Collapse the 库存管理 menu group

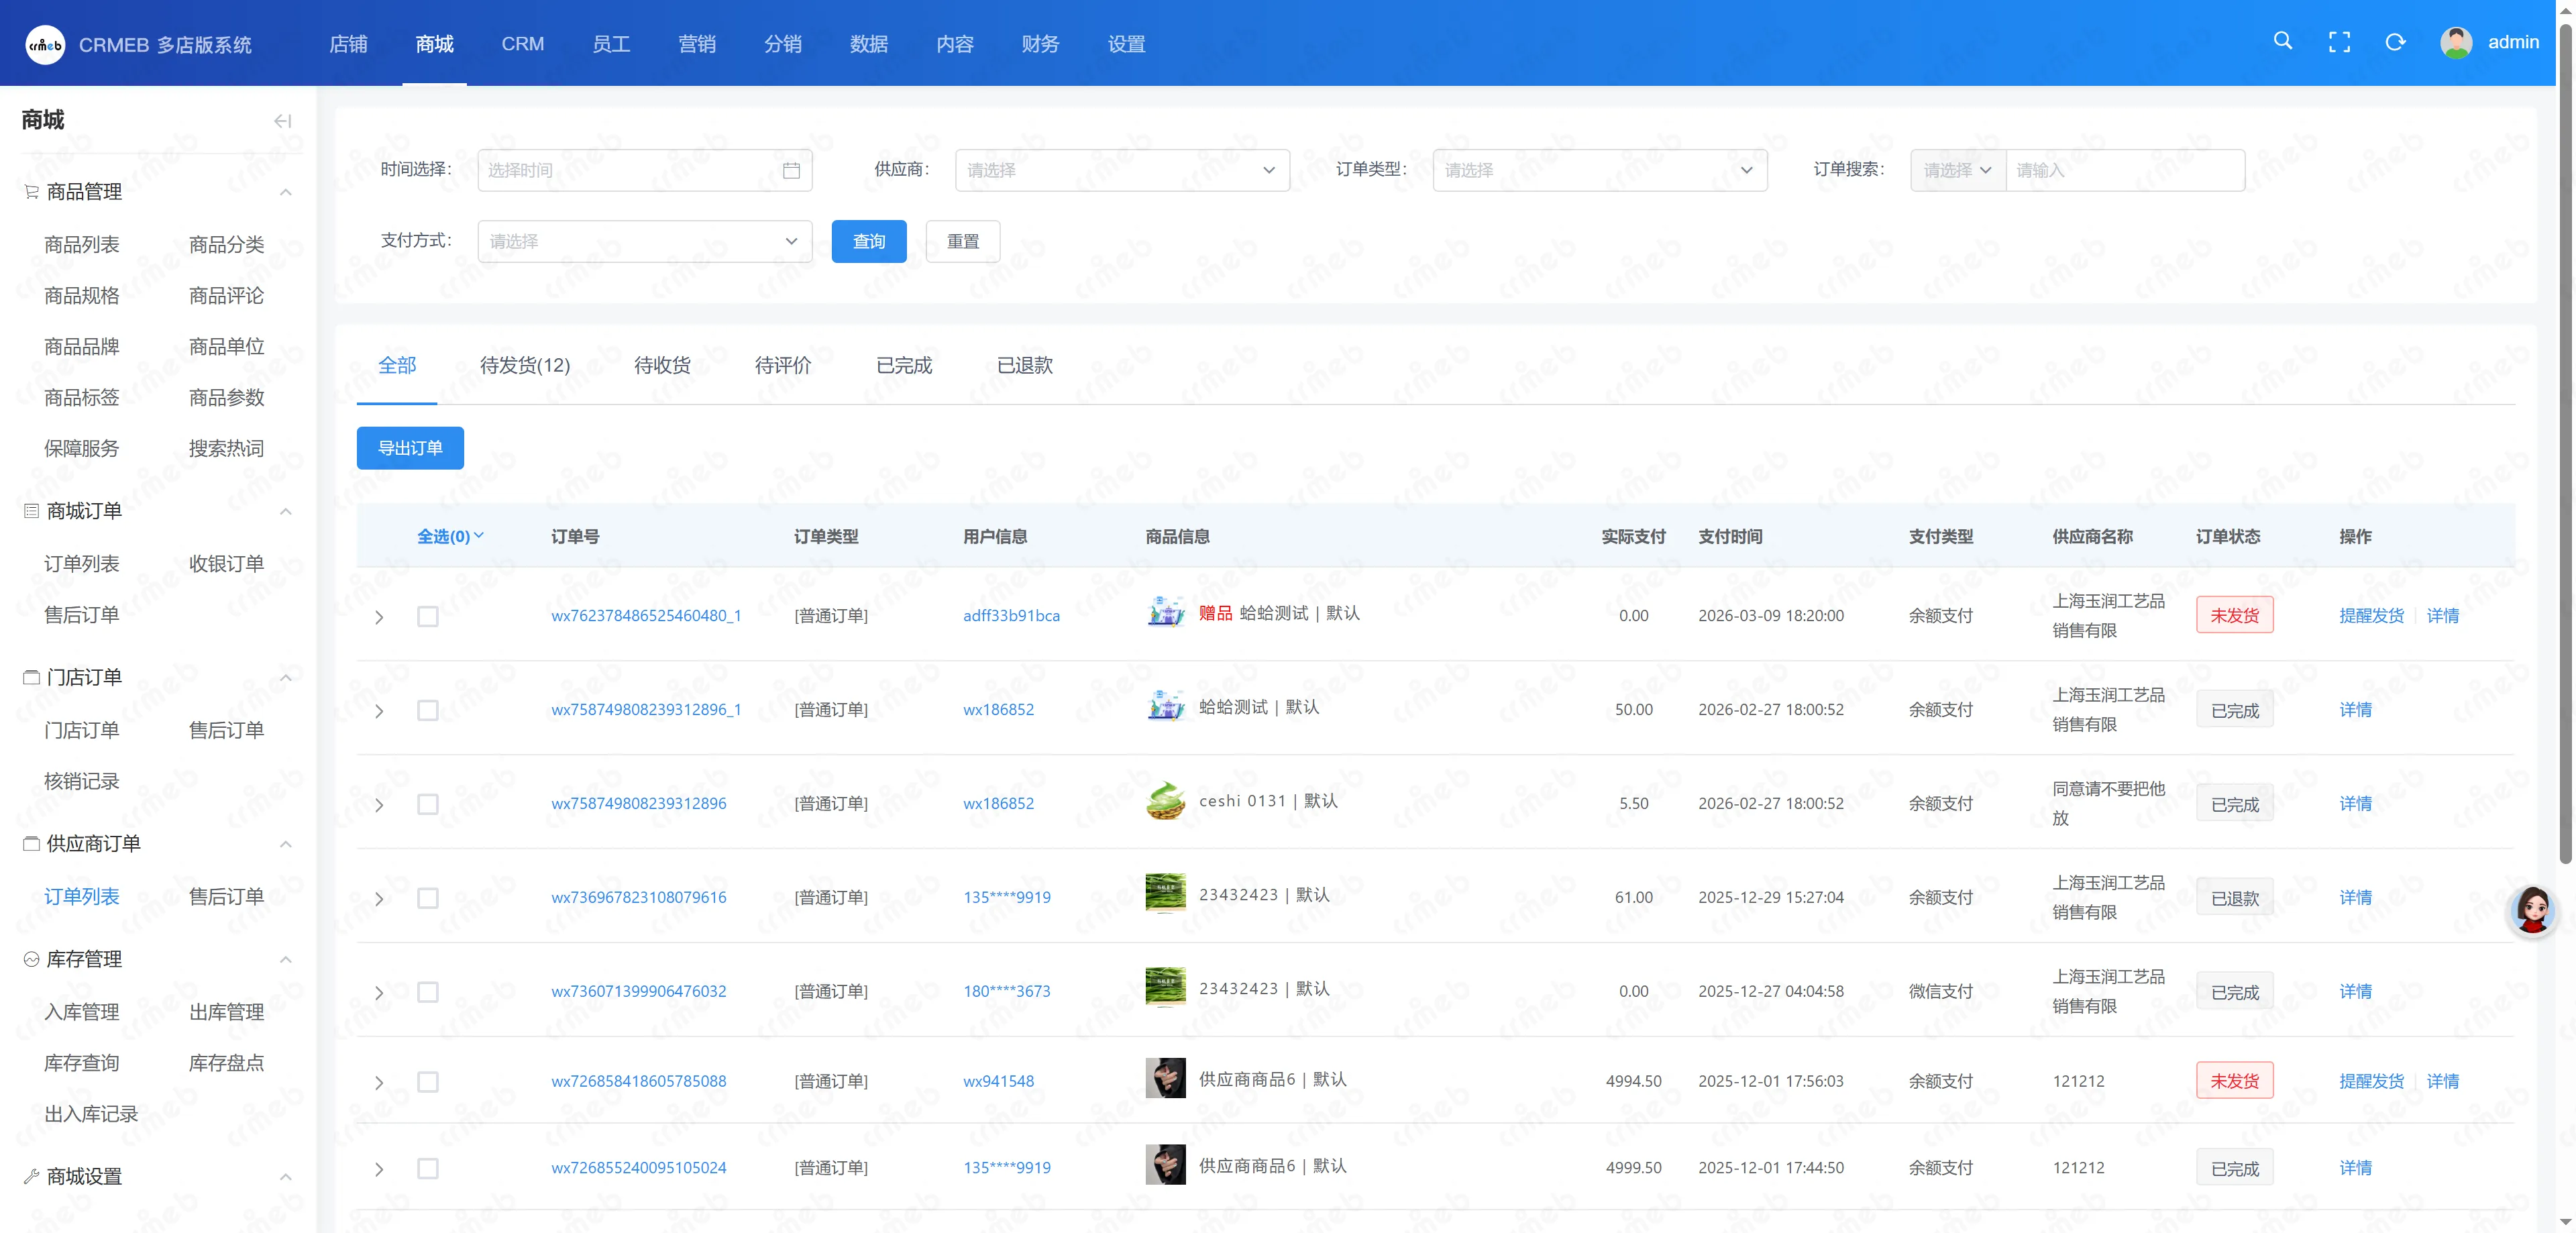coord(286,960)
